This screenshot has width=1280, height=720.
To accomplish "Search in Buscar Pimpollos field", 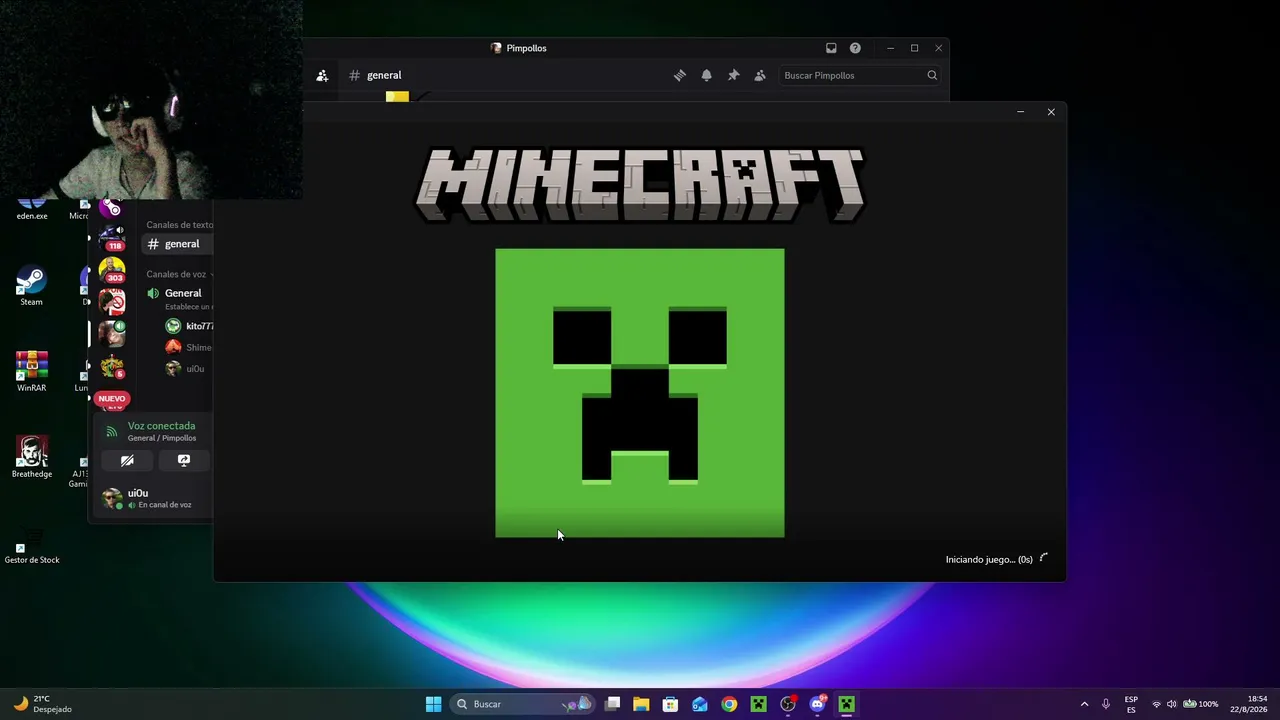I will click(860, 75).
